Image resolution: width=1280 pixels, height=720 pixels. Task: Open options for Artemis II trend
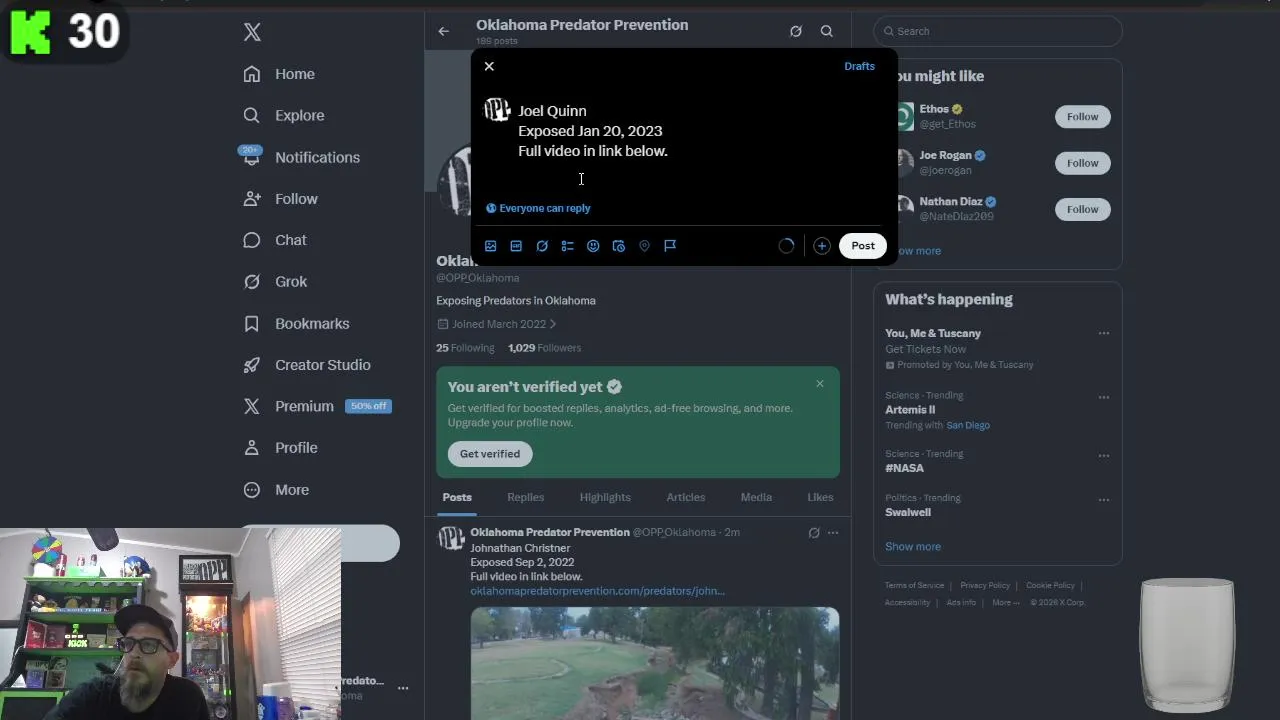1104,397
